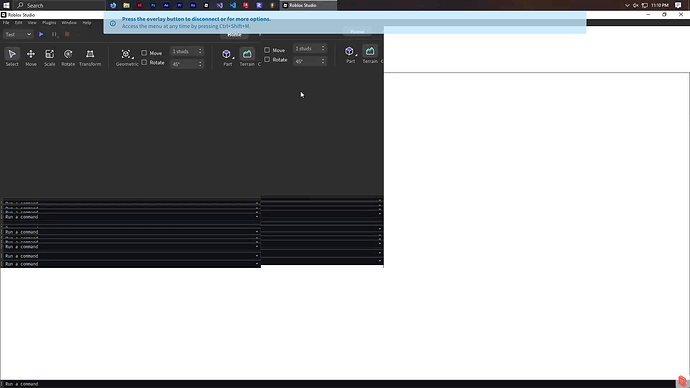
Task: Open the Geometric mode dropdown arrow
Action: coord(133,58)
